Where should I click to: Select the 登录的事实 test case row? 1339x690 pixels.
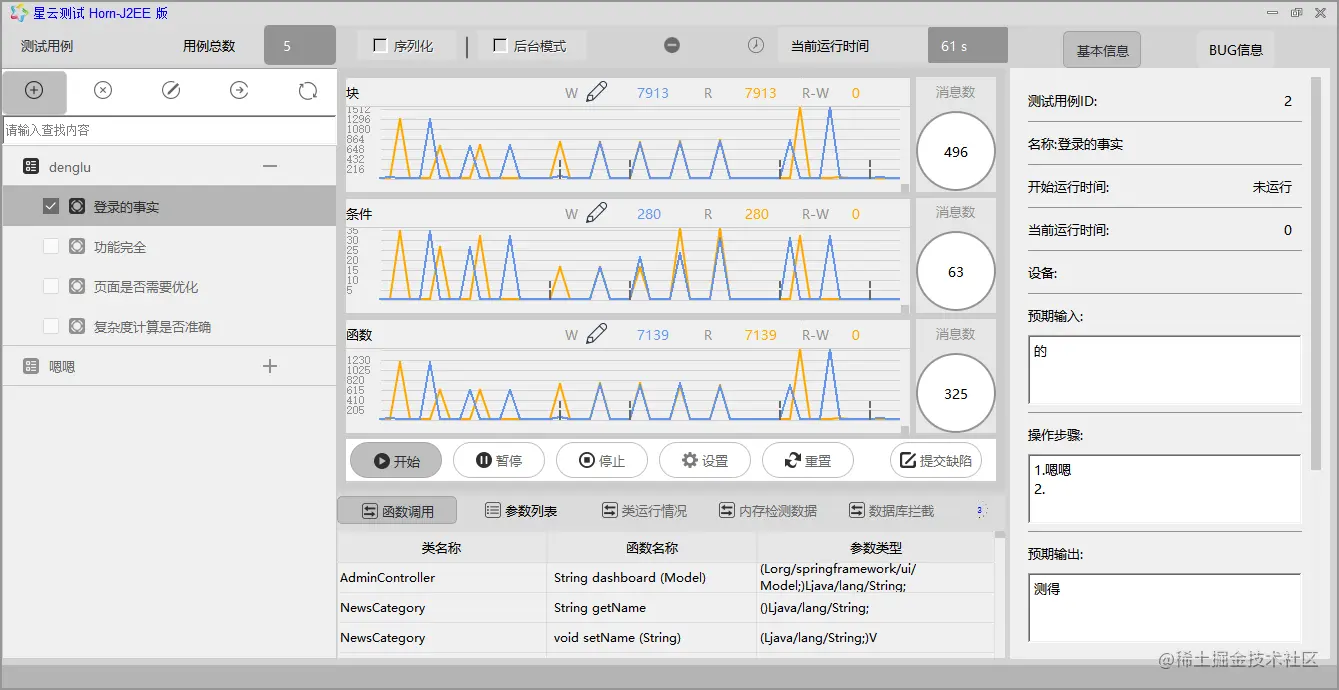[168, 207]
